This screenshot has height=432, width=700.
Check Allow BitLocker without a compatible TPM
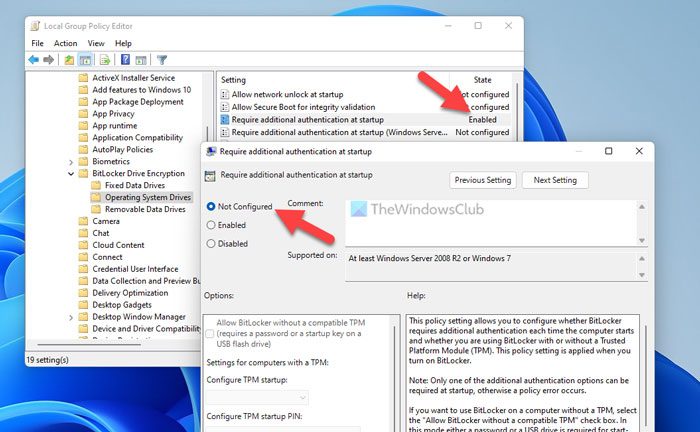[x=210, y=333]
